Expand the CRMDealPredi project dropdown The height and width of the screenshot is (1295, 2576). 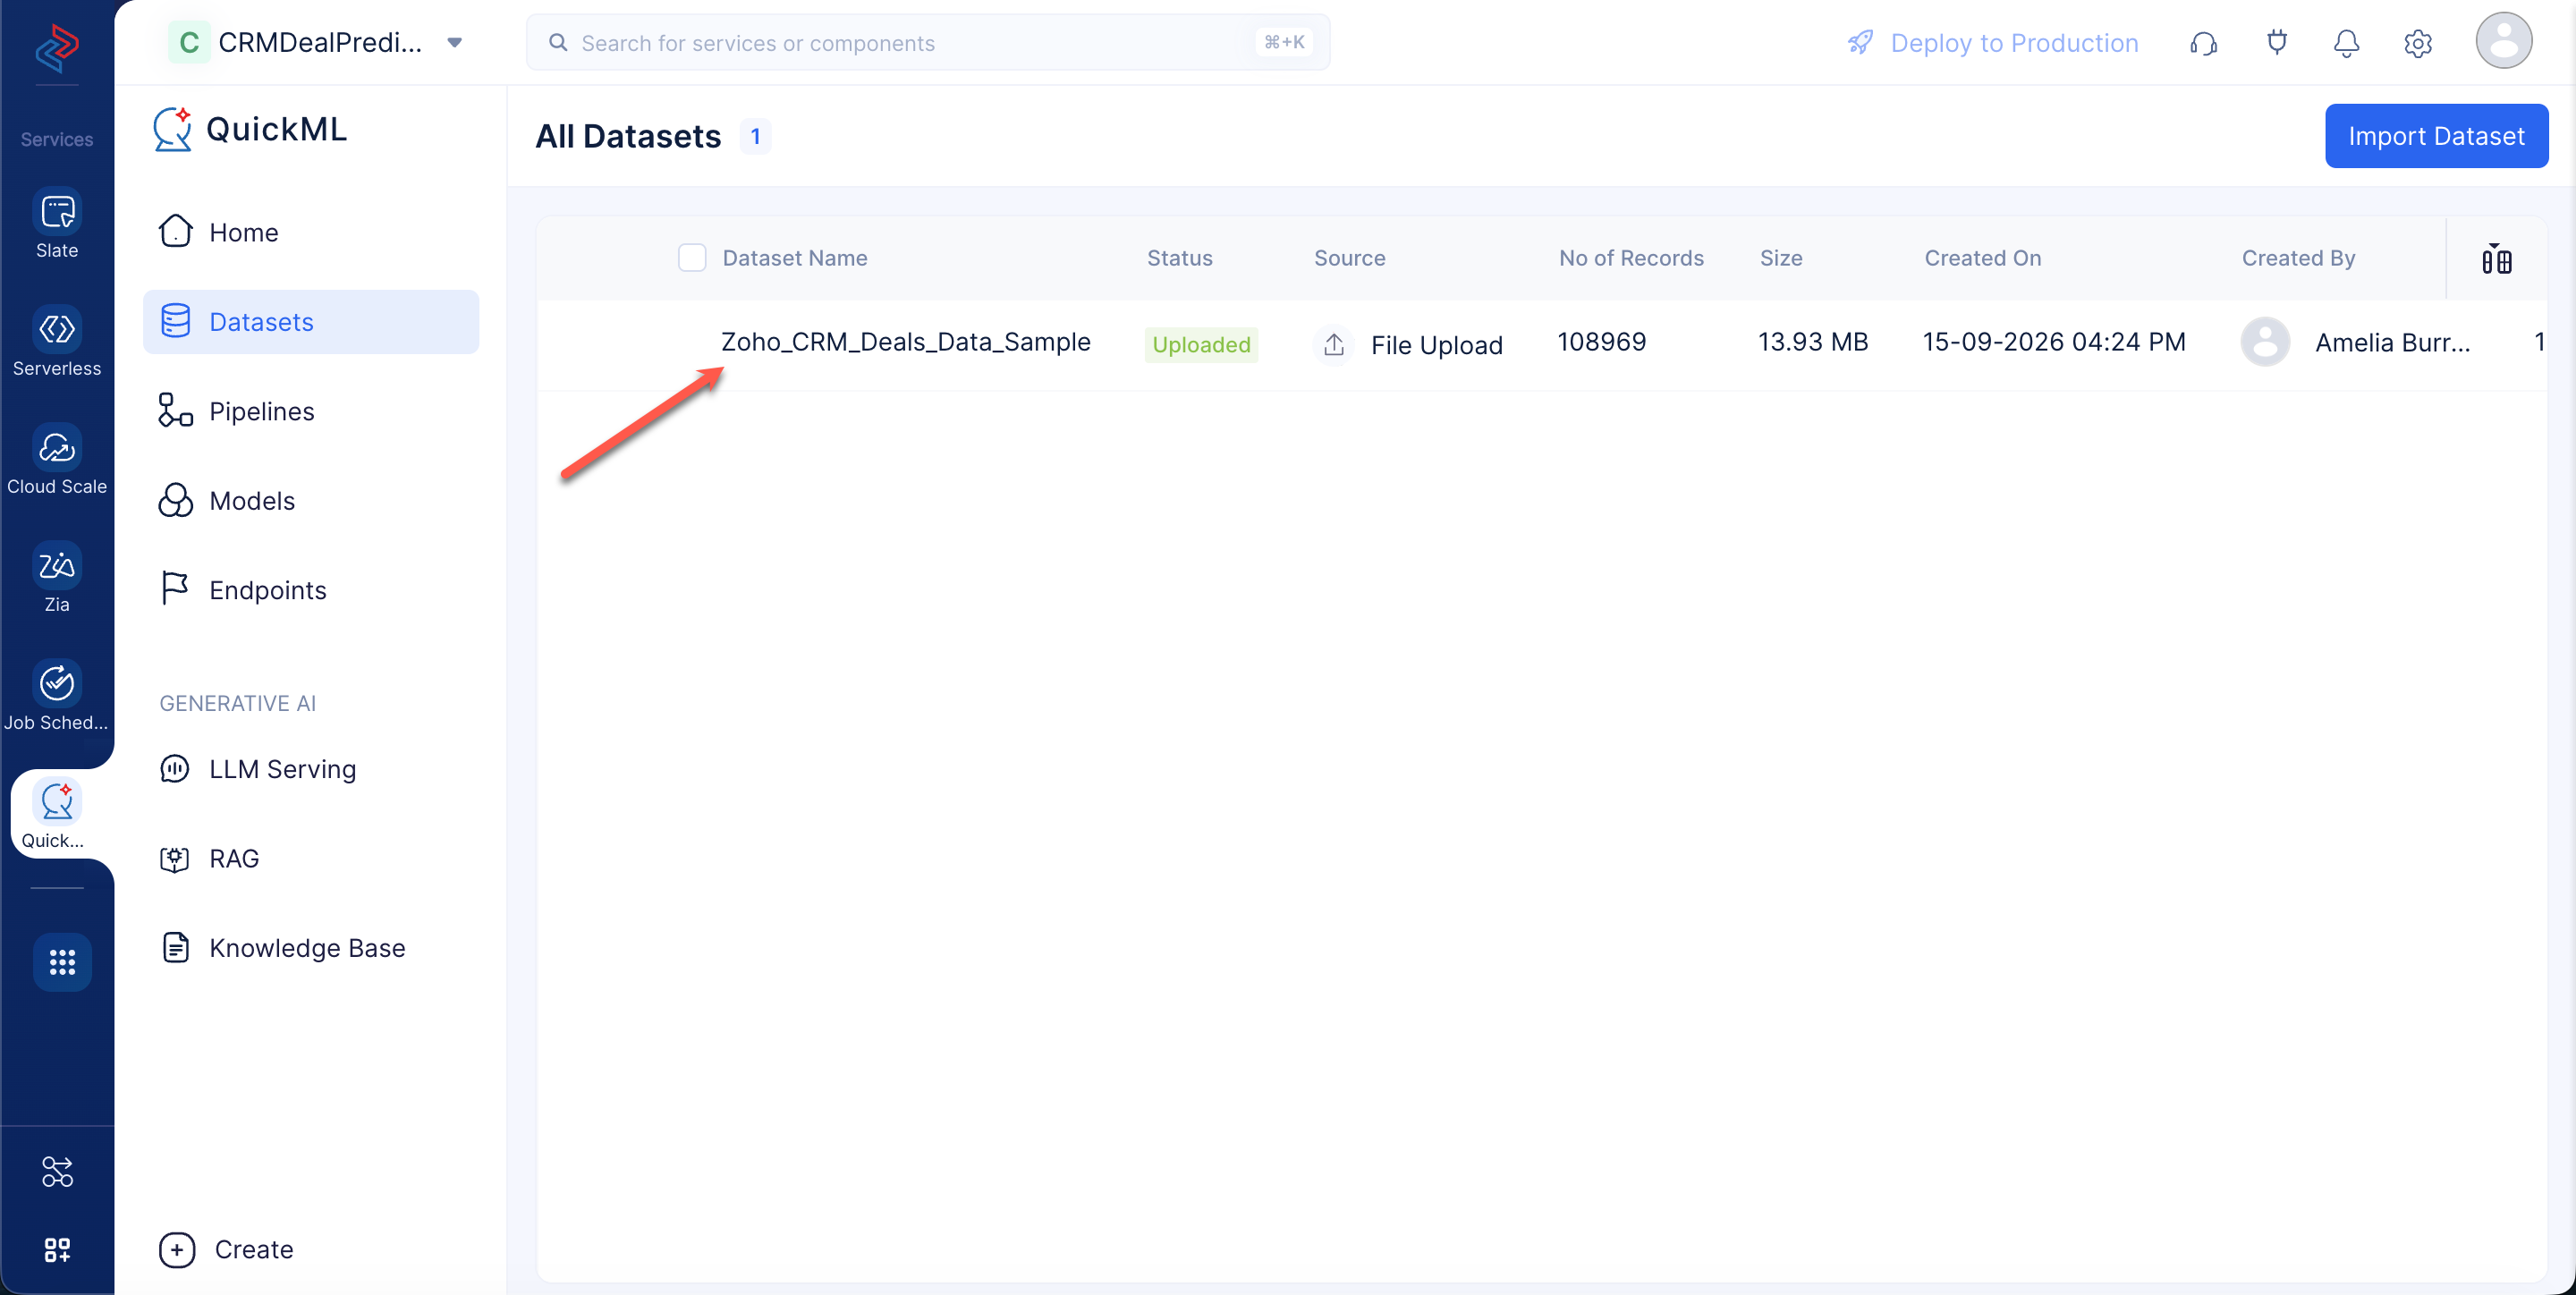click(455, 43)
